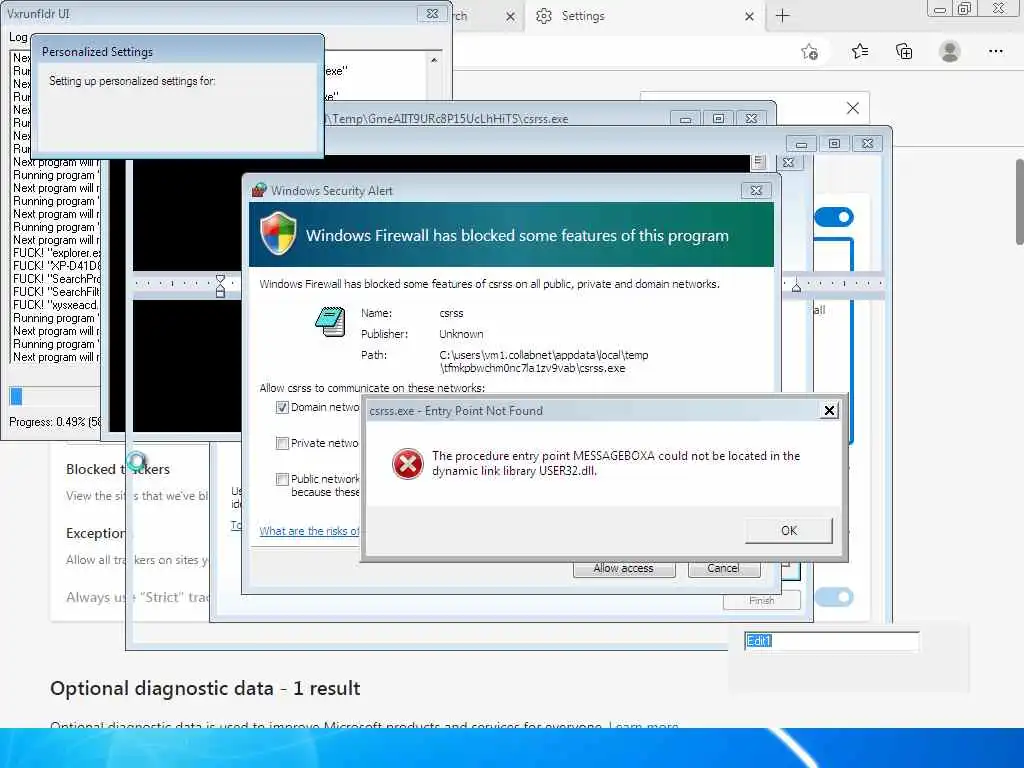The image size is (1024, 768).
Task: Click the Edit1 input field
Action: (831, 641)
